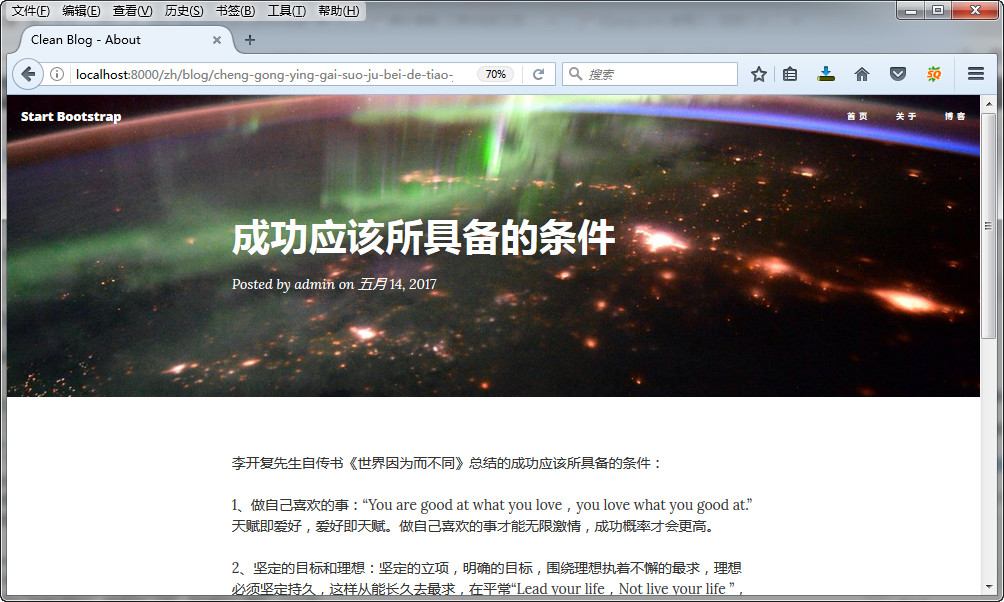
Task: Click the search magnifier icon
Action: coord(576,74)
